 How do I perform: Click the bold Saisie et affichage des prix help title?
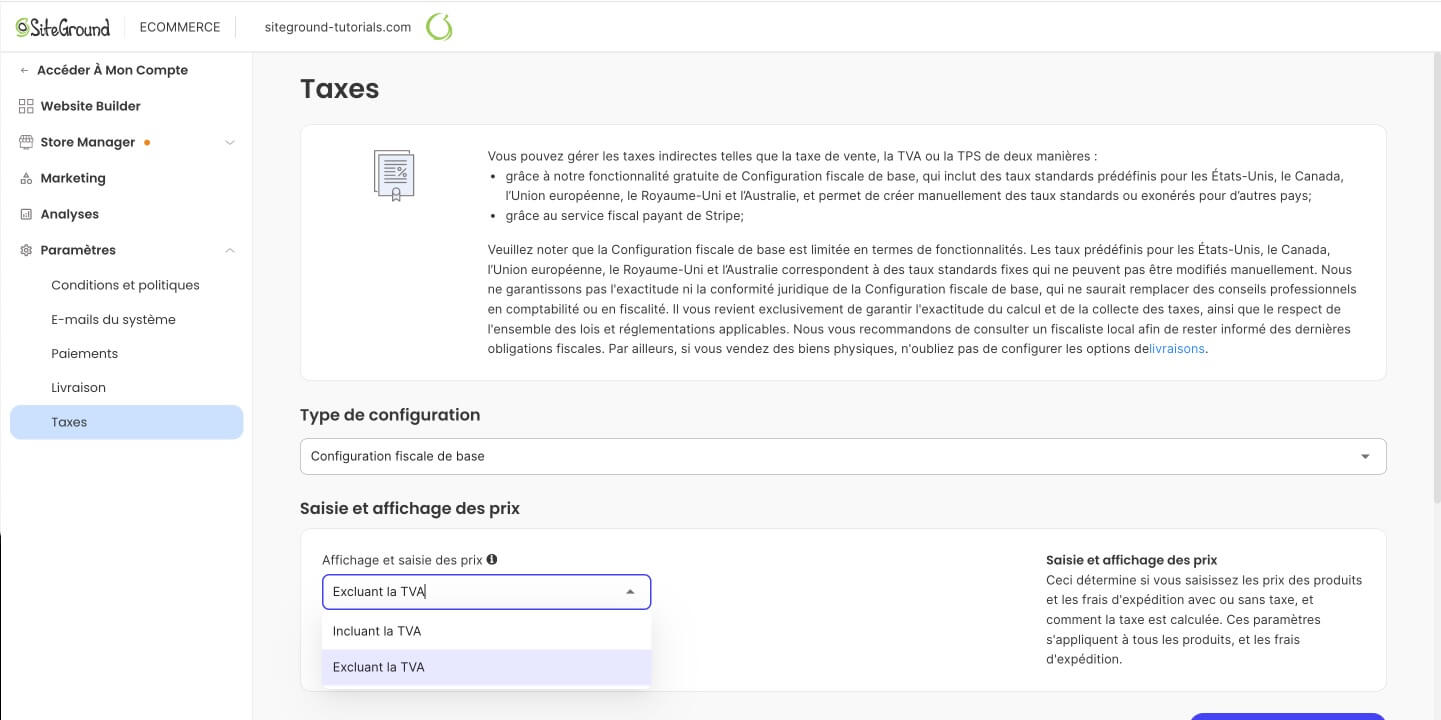click(x=1131, y=560)
